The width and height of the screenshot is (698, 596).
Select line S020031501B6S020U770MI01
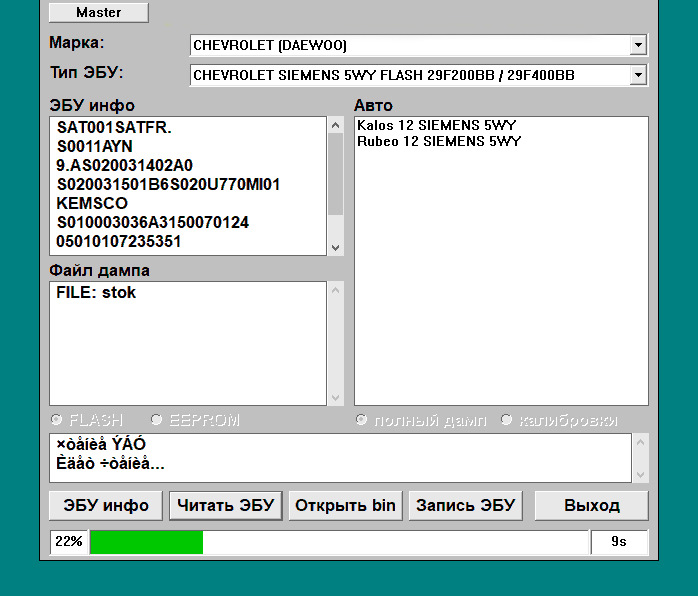pyautogui.click(x=168, y=185)
